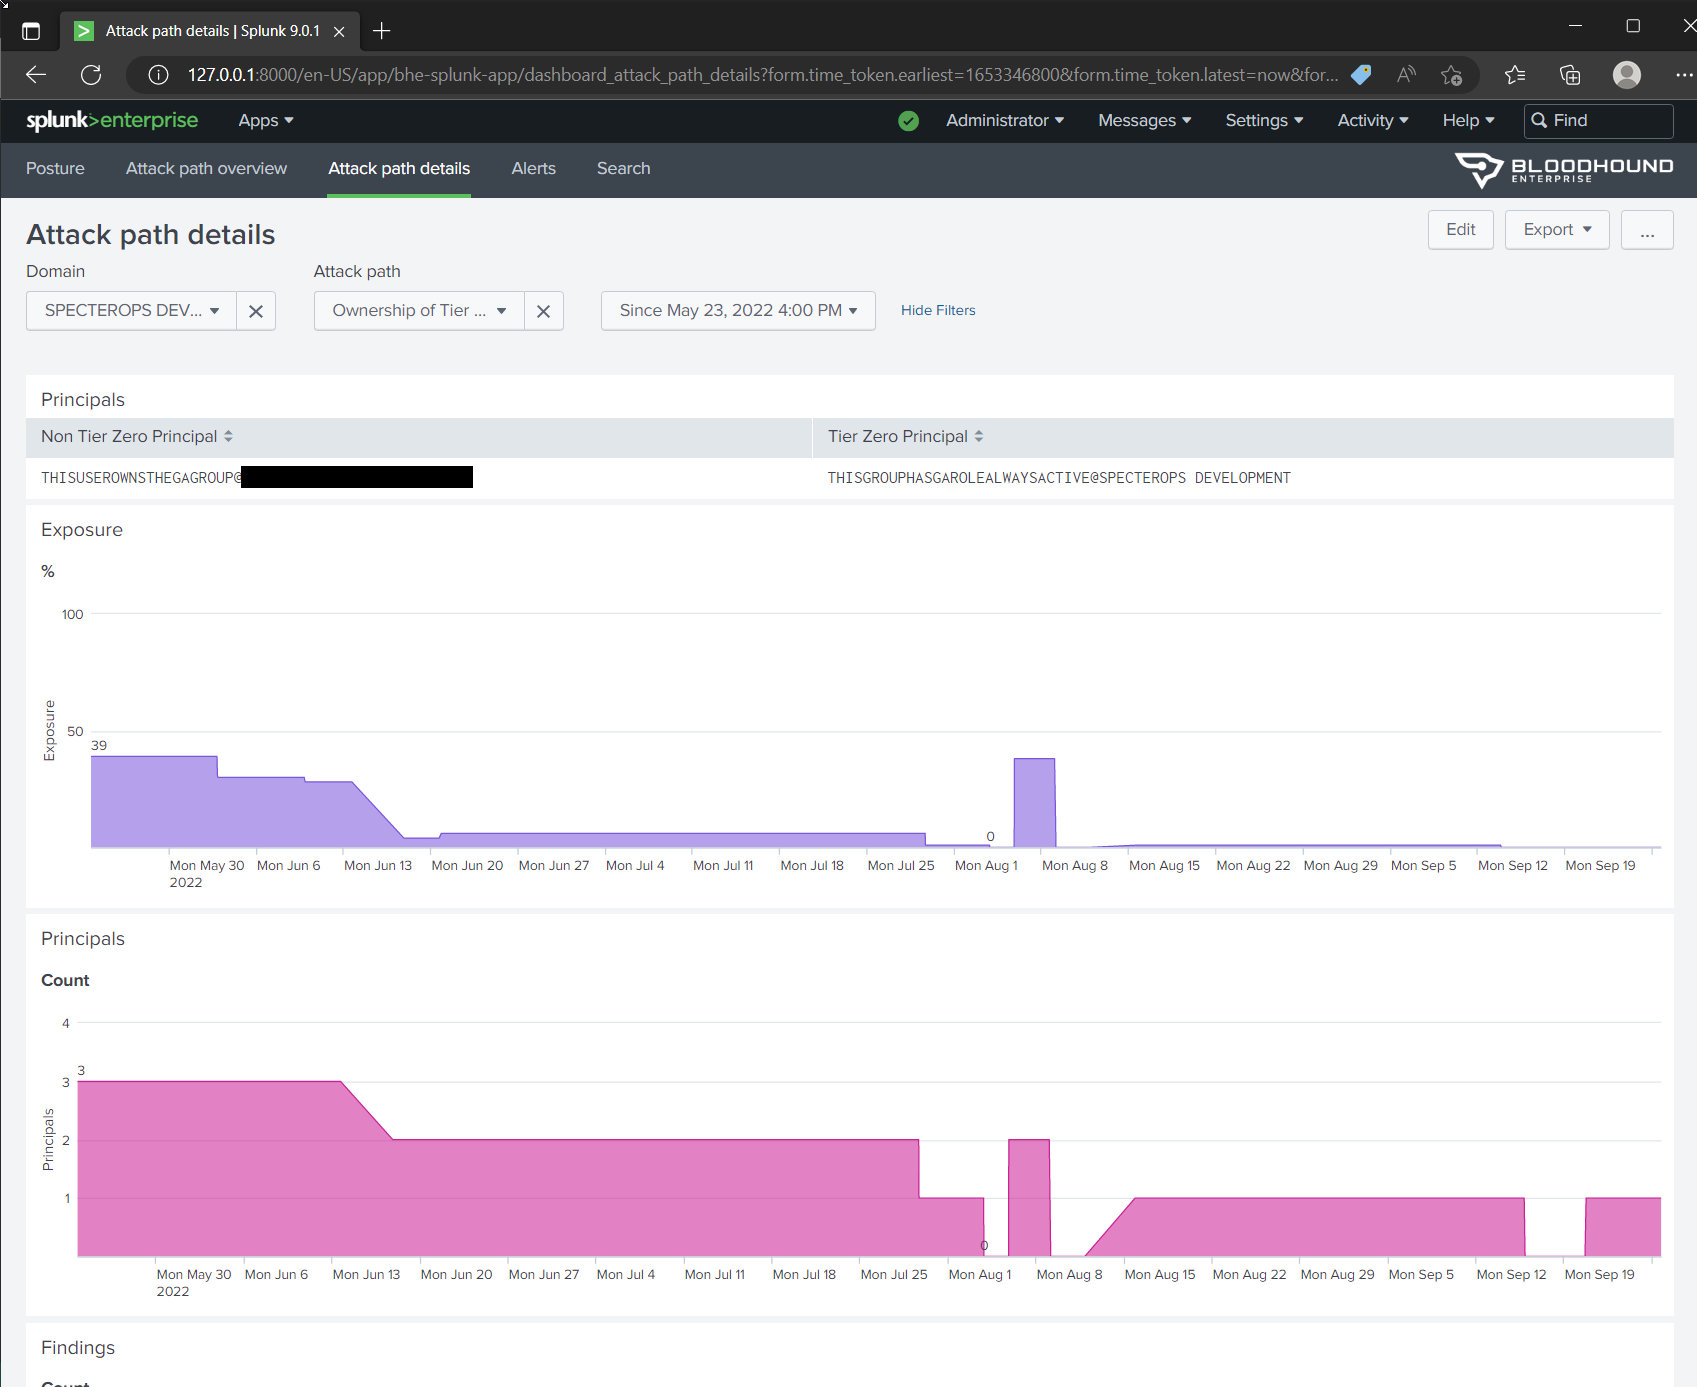Screen dimensions: 1697x1387
Task: Click the Principals count spike near Aug 1
Action: tap(1029, 1197)
